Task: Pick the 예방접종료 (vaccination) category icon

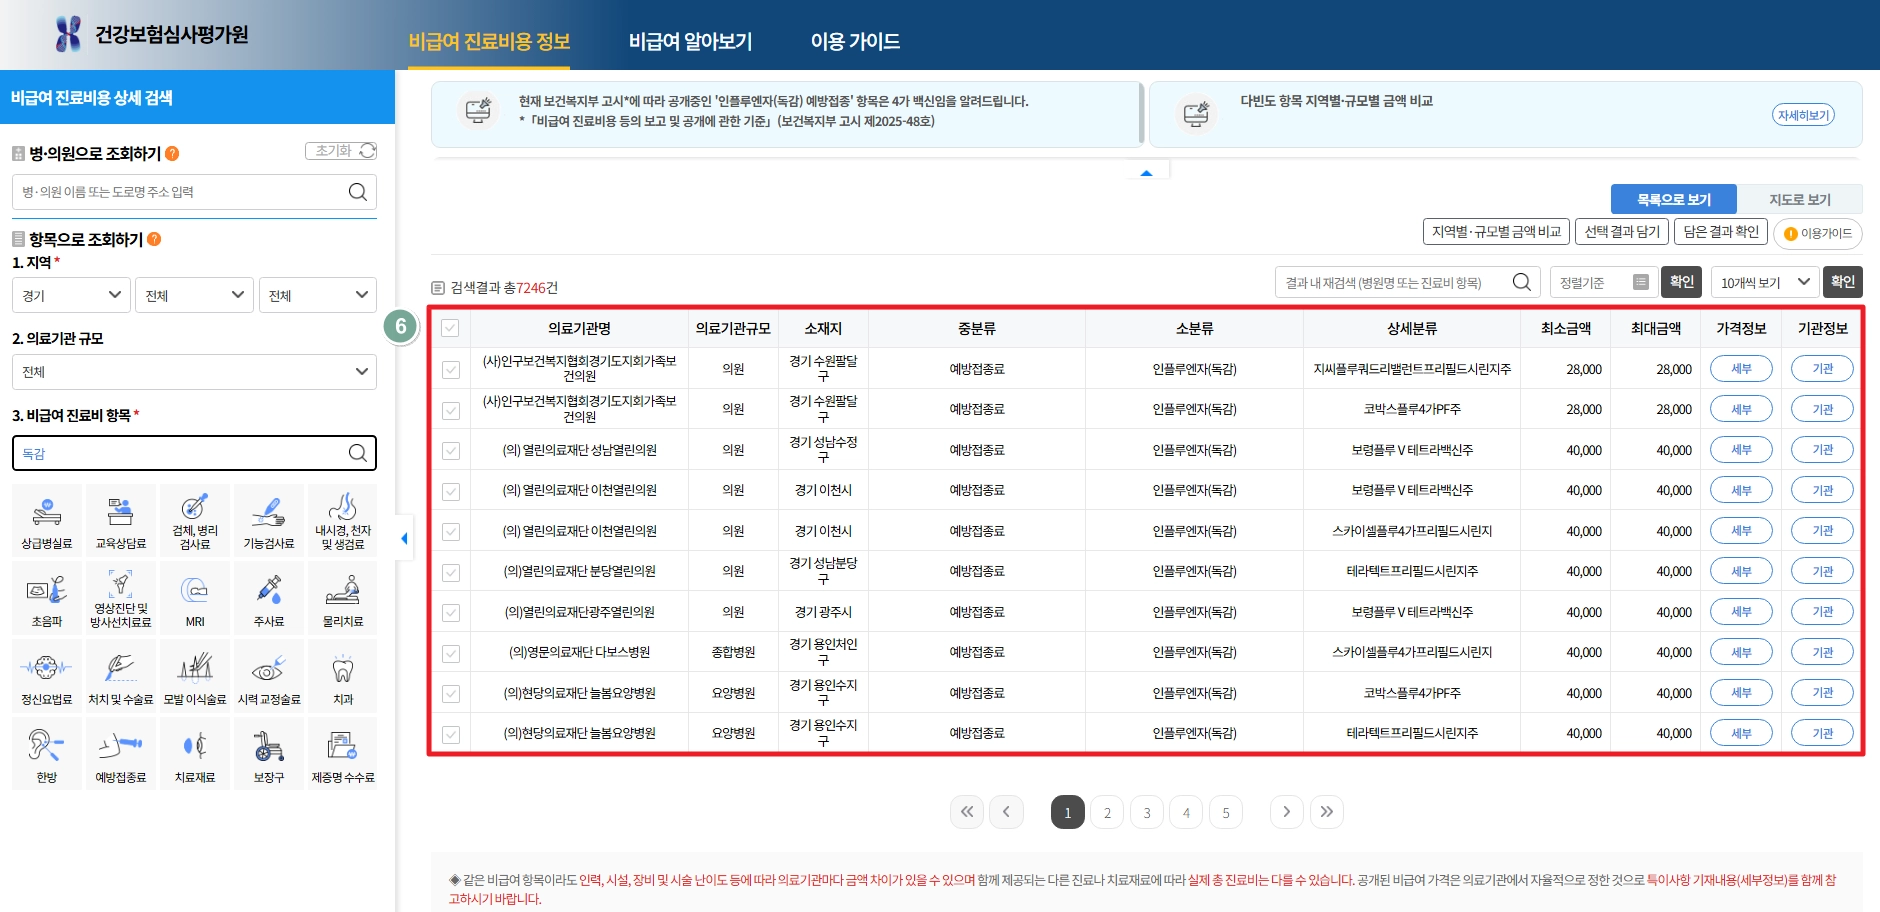Action: point(121,753)
